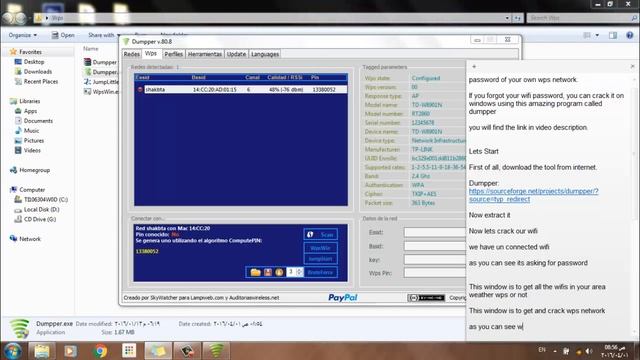The image size is (640, 360).
Task: Focus the Key input field
Action: 435,260
